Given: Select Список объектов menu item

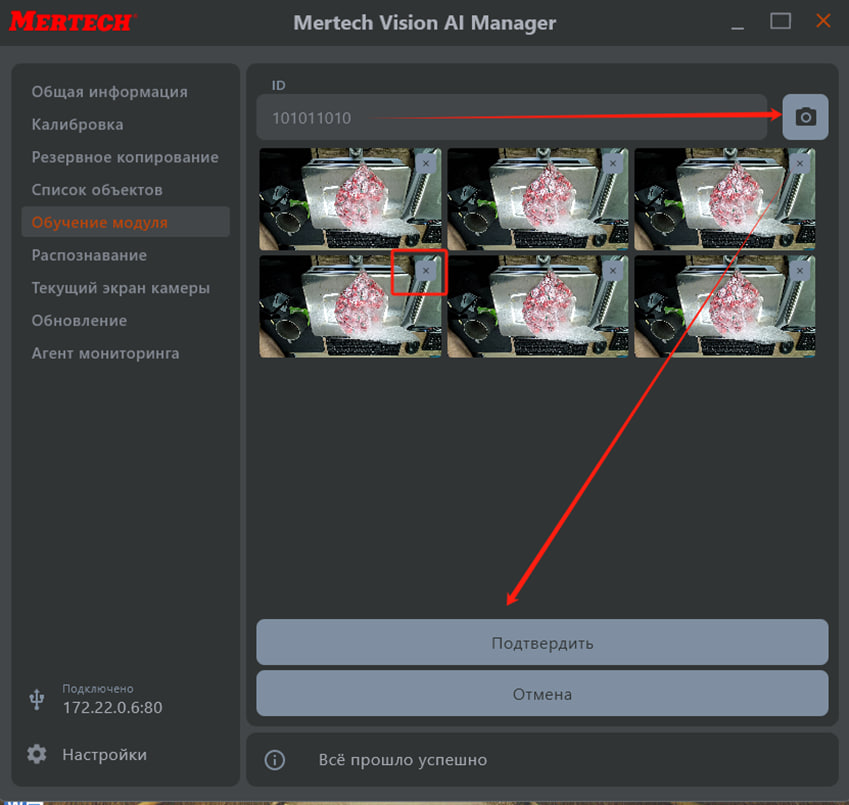Looking at the screenshot, I should tap(96, 190).
